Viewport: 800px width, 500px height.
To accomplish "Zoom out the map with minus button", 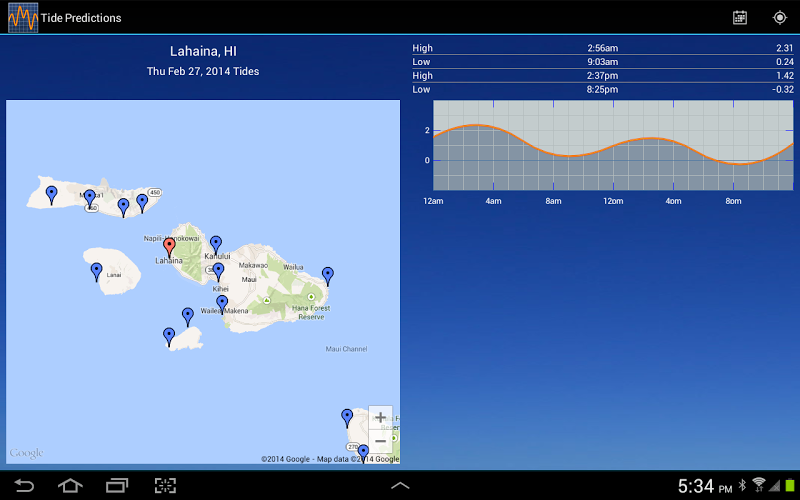I will [381, 441].
